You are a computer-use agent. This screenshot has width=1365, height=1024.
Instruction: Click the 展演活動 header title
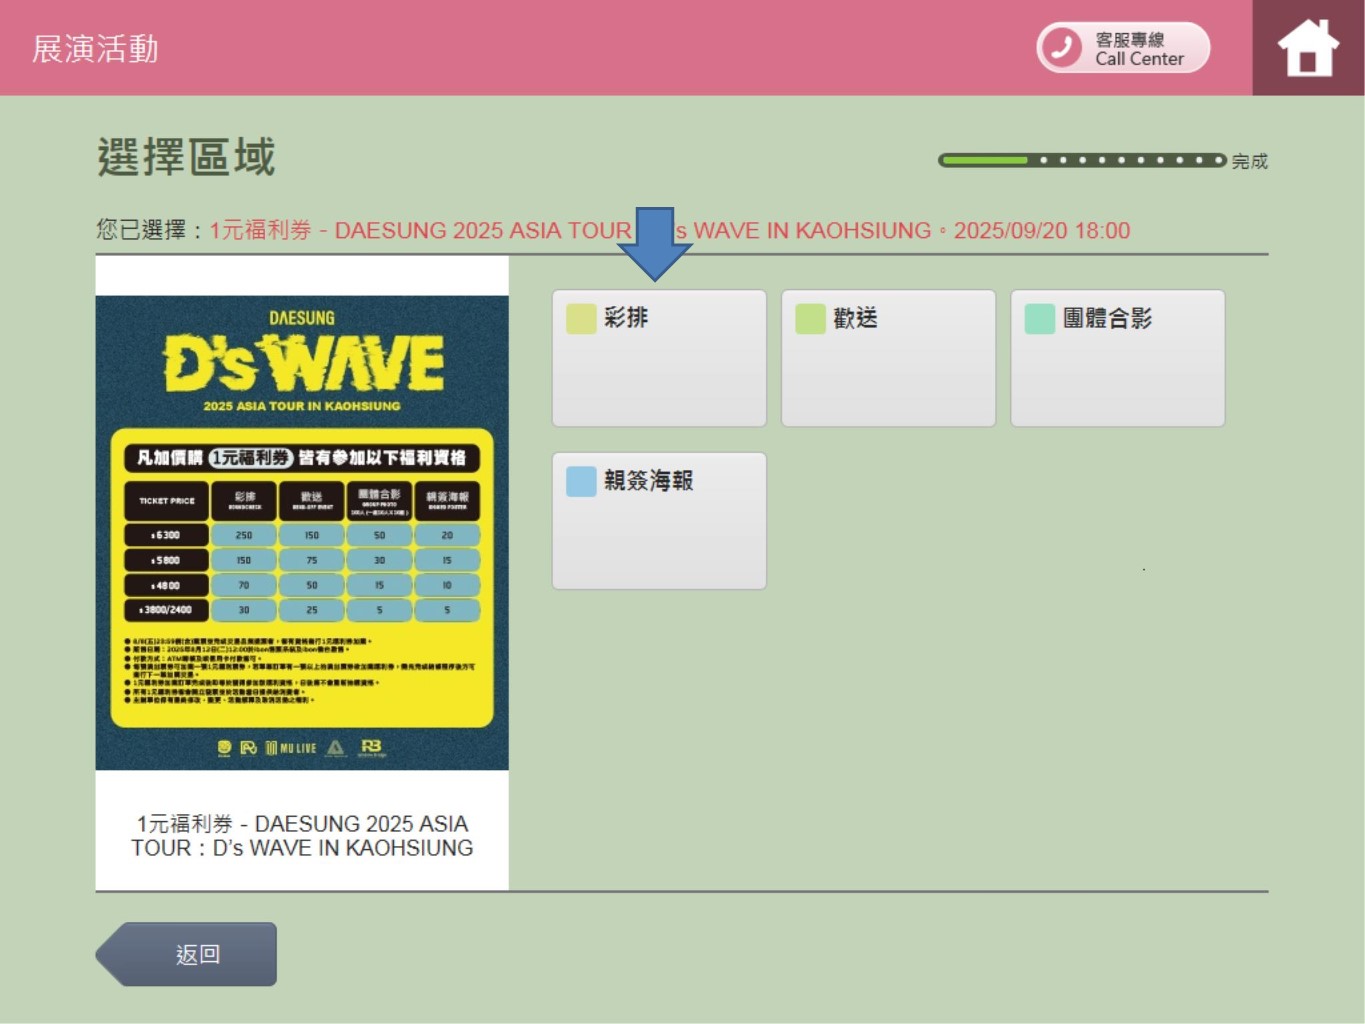tap(95, 49)
